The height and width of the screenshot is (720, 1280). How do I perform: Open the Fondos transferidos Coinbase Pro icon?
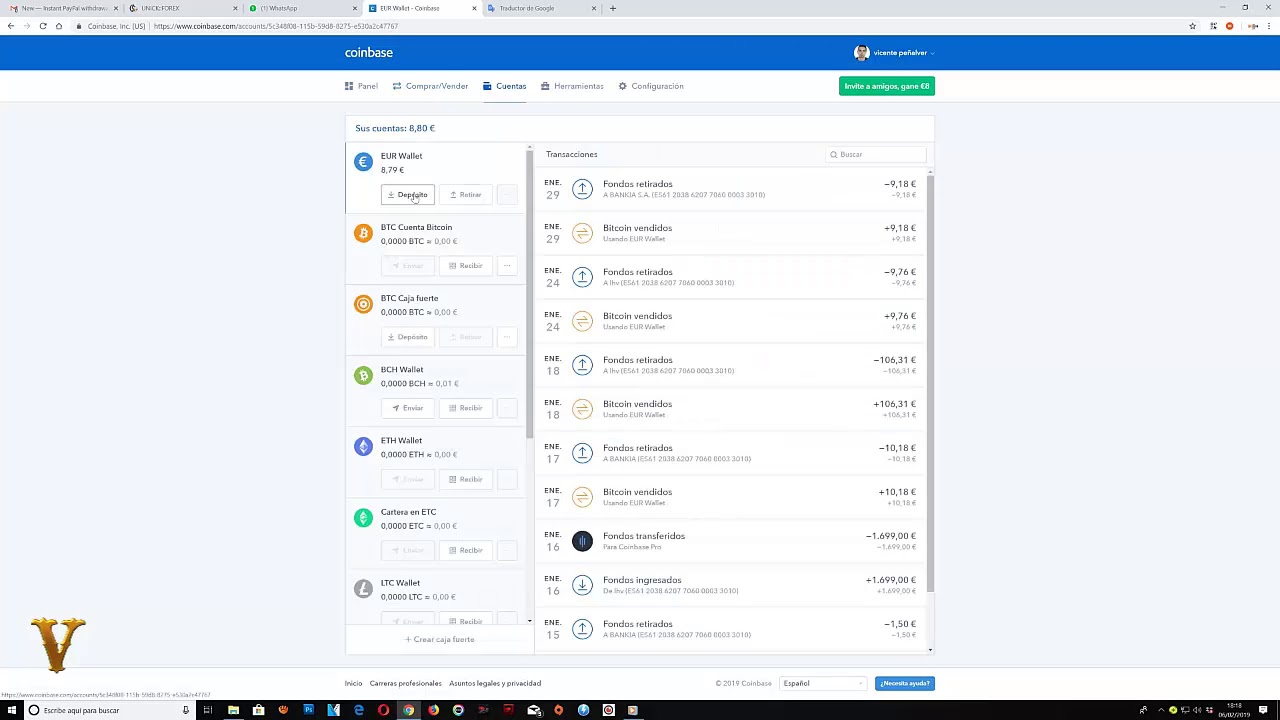click(582, 541)
